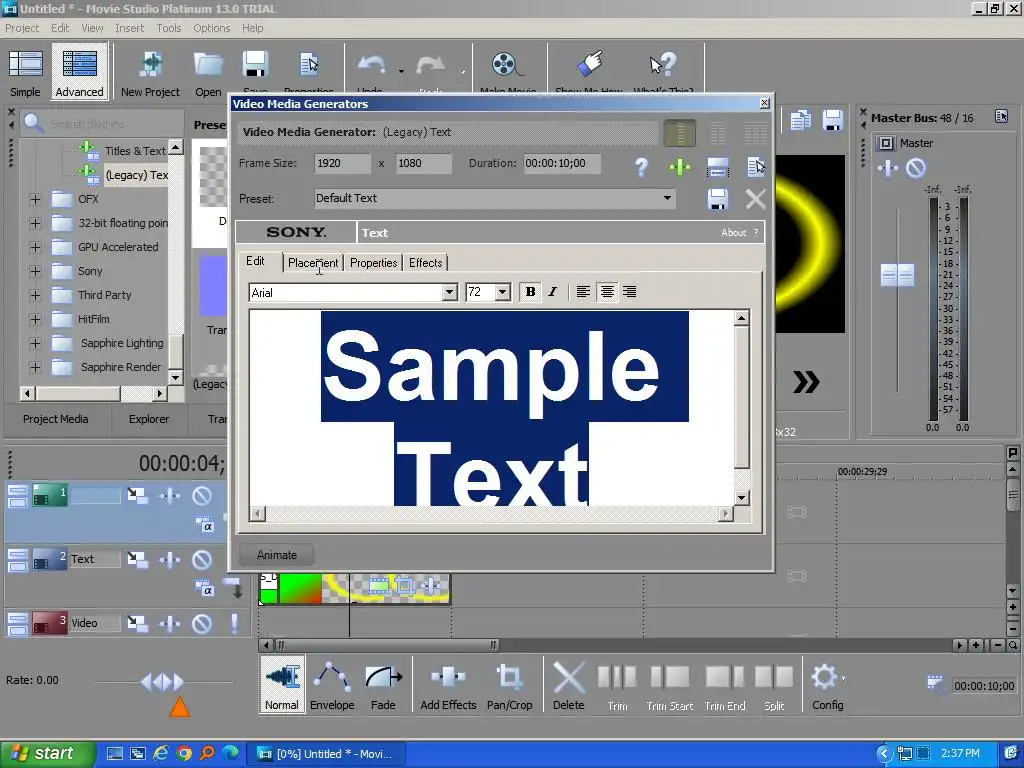This screenshot has width=1024, height=768.
Task: Mute the Video track 3
Action: [202, 624]
